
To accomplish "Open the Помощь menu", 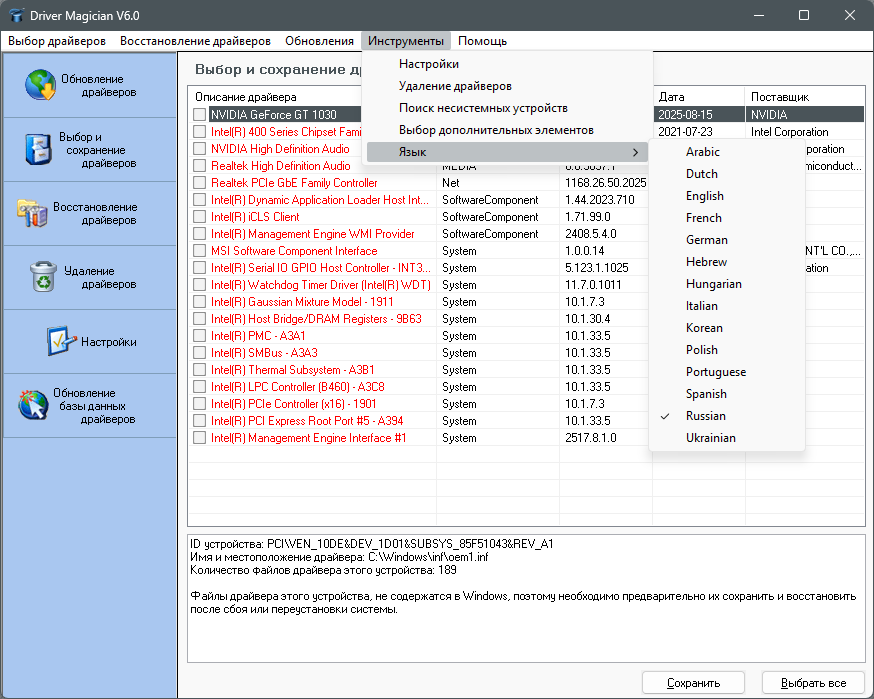I will point(483,41).
